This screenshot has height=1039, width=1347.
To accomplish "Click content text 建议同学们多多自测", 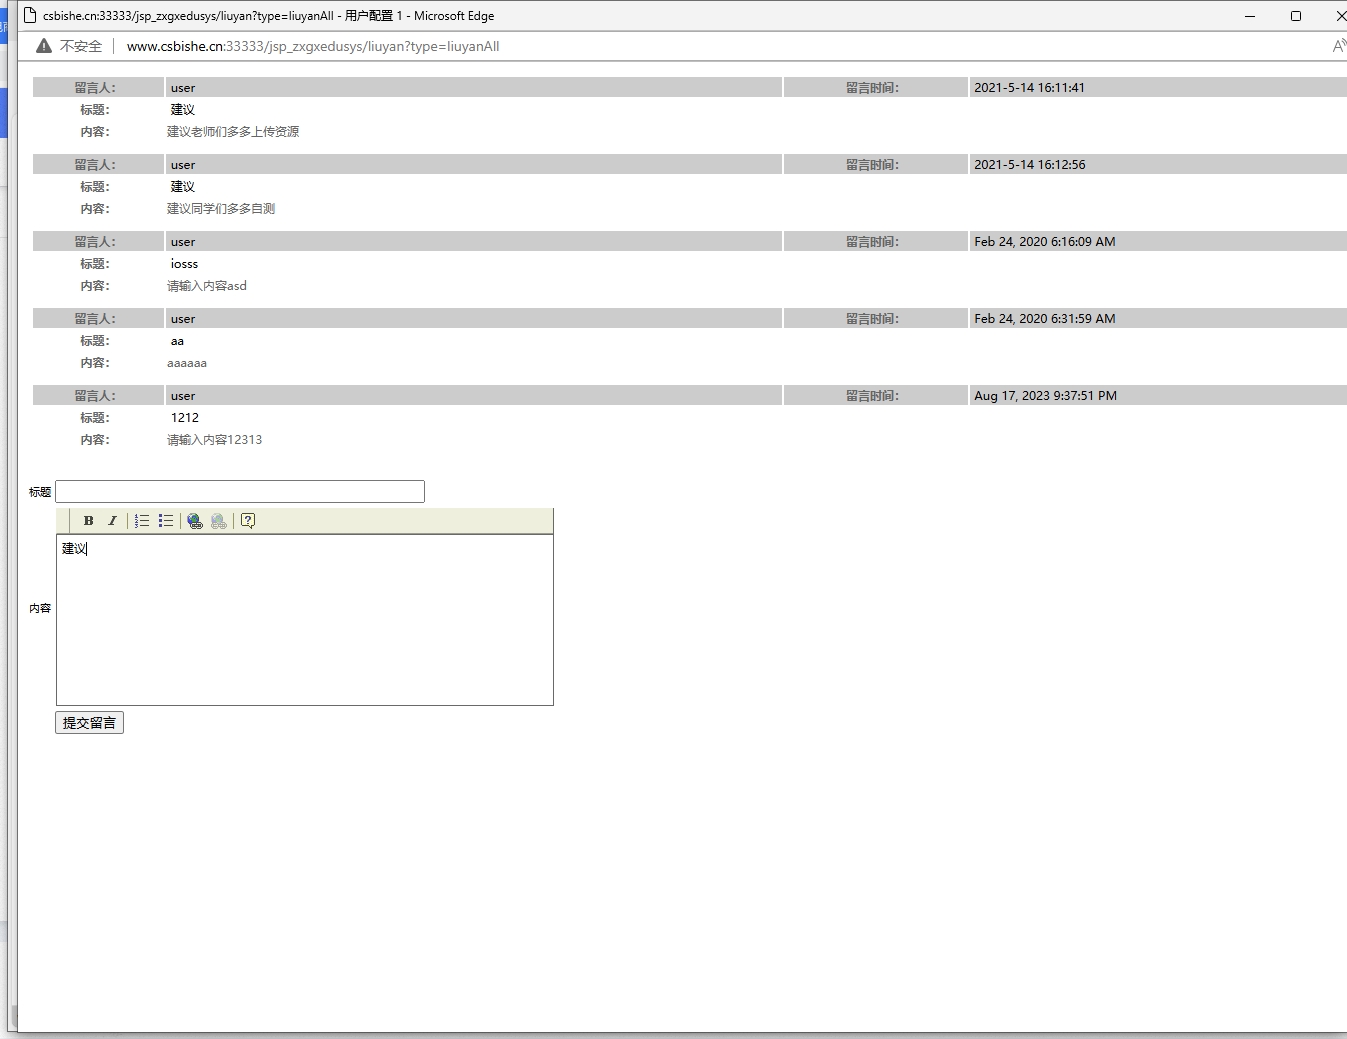I will click(221, 209).
